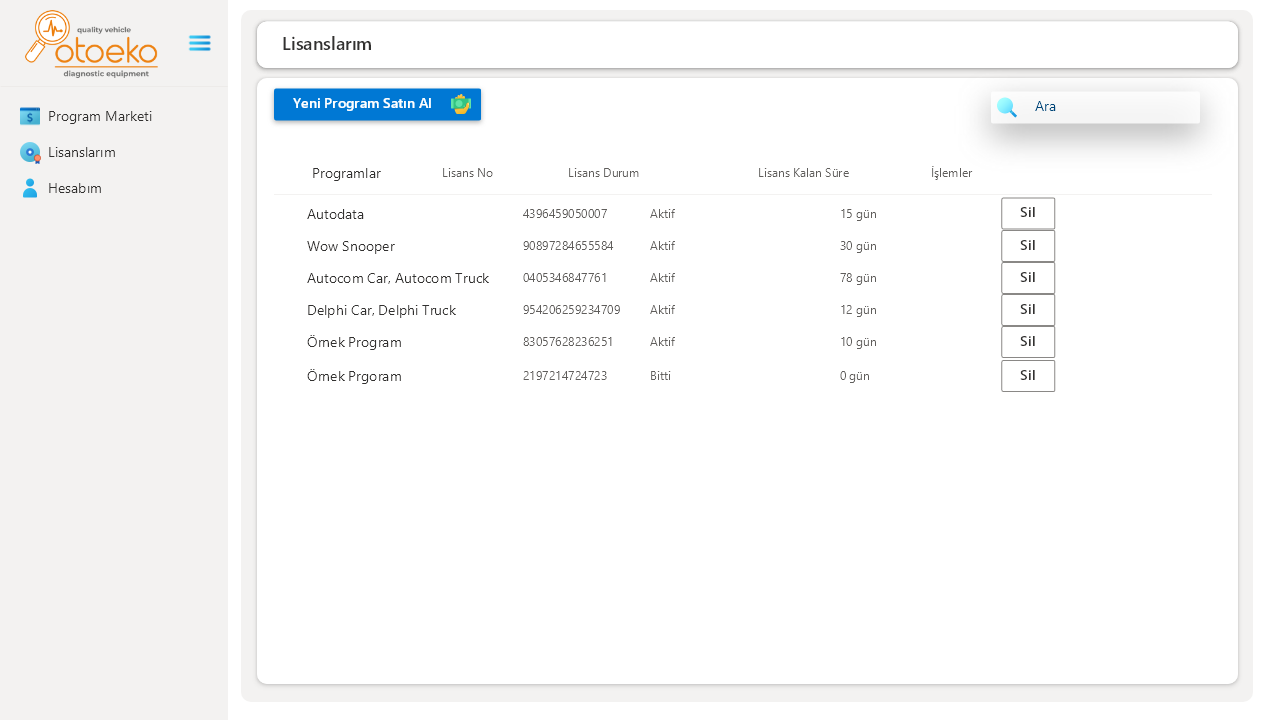Click the Hesabım person icon

click(30, 188)
